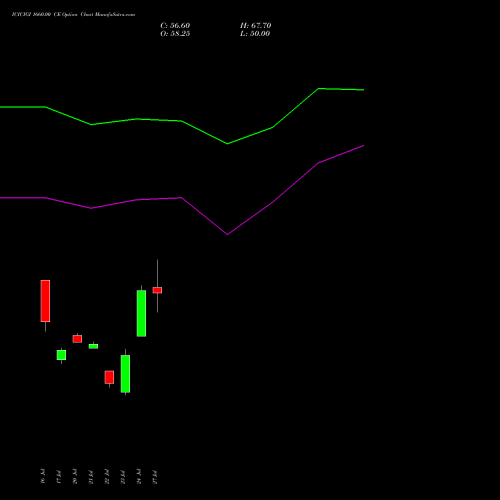Screen dimensions: 500x500
Task: Click the green upper band line
Action: [x=182, y=121]
